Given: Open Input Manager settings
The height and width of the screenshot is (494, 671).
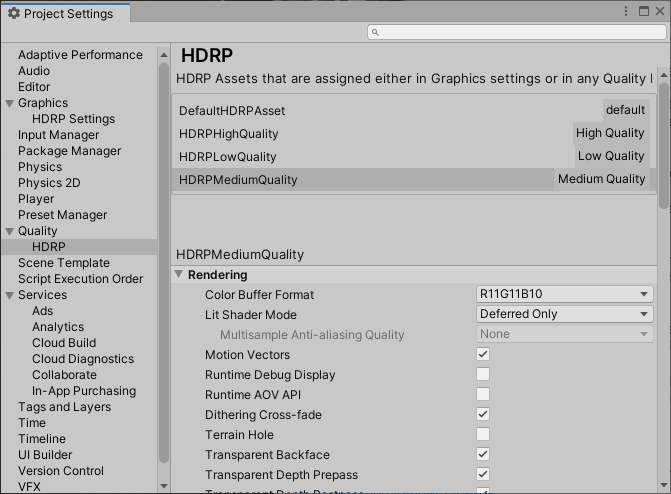Looking at the screenshot, I should (x=58, y=135).
